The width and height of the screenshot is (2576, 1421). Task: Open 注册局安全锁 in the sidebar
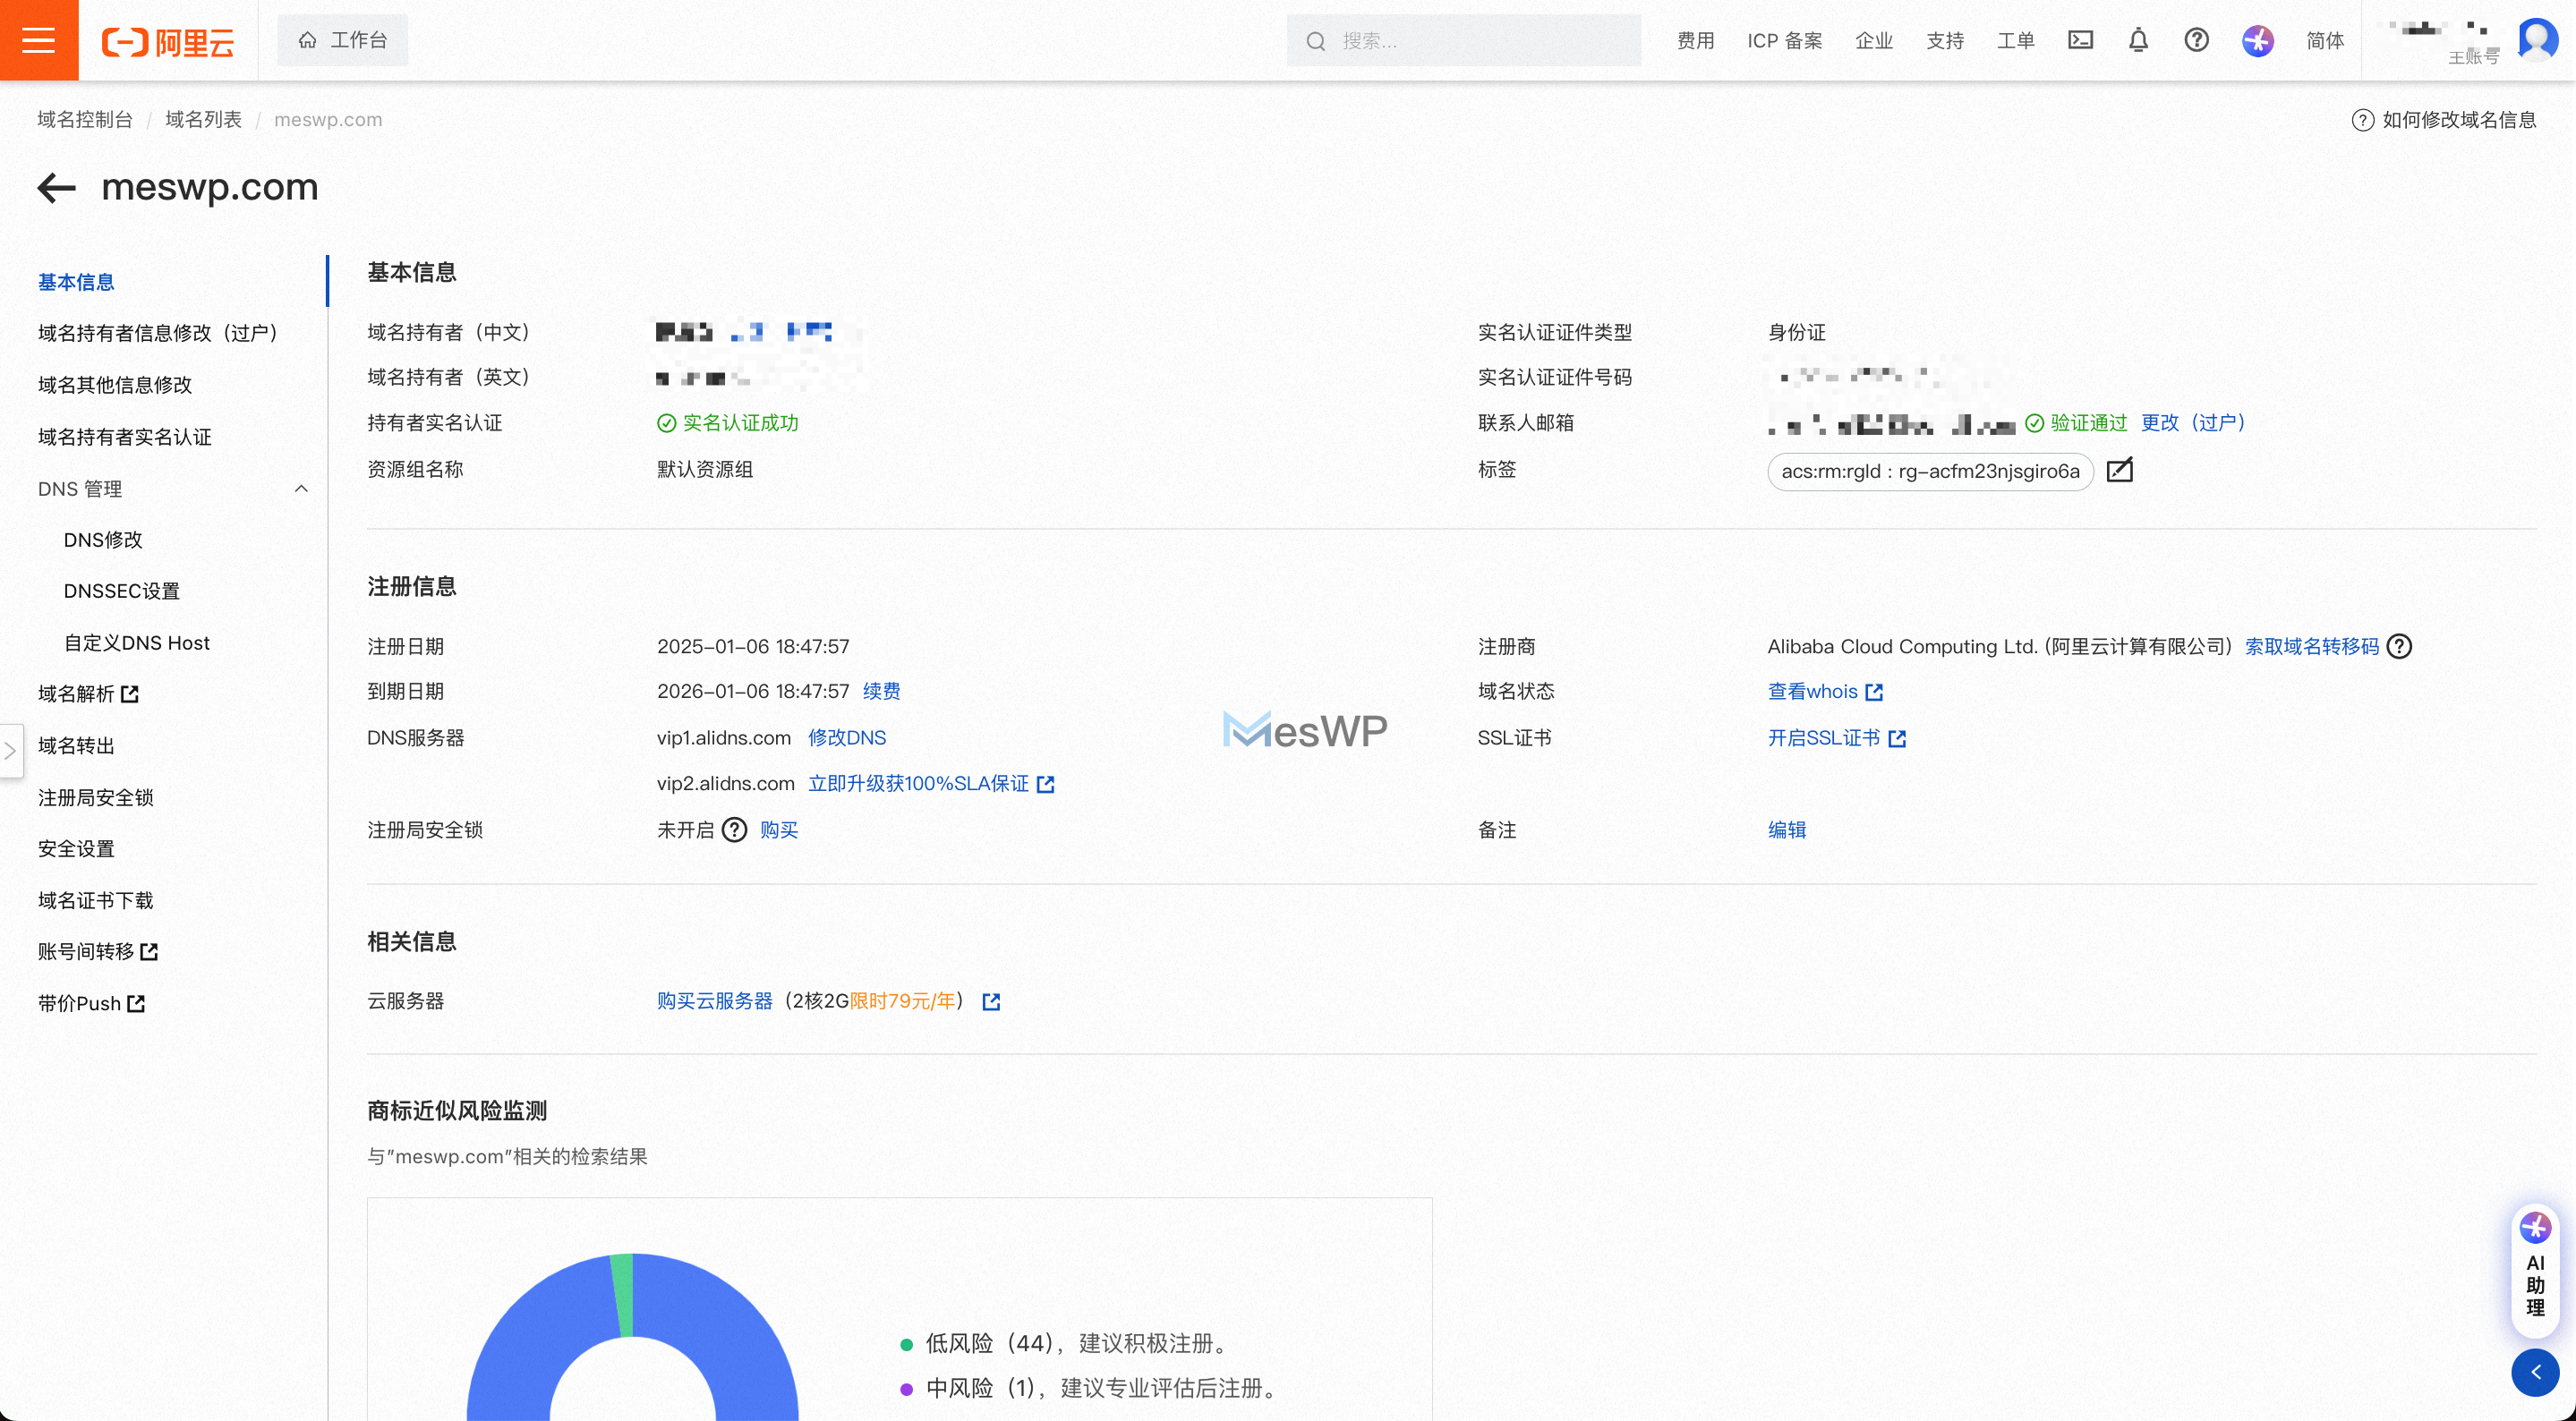95,798
